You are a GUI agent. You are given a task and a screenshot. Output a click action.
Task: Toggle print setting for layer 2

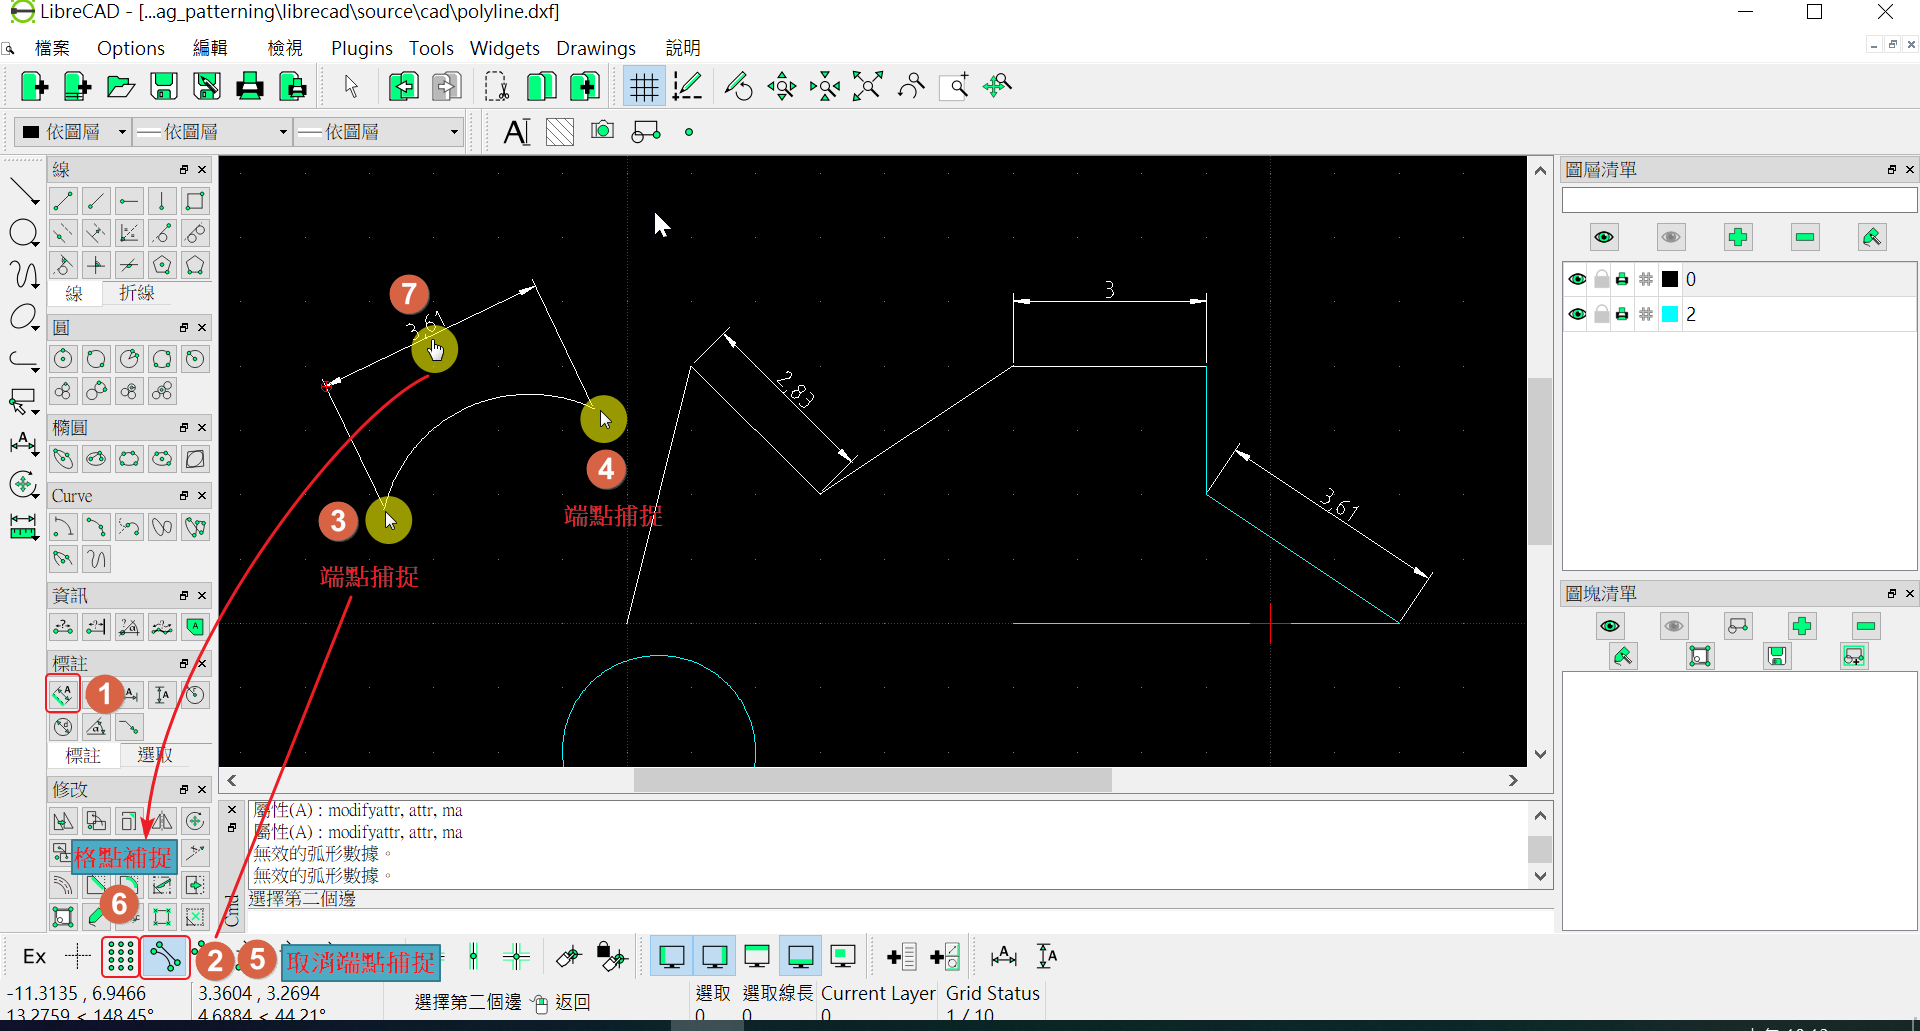tap(1622, 314)
